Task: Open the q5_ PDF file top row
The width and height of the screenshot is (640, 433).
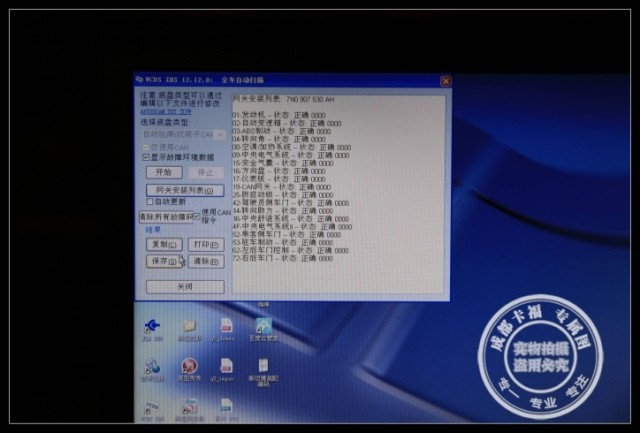Action: tap(226, 325)
